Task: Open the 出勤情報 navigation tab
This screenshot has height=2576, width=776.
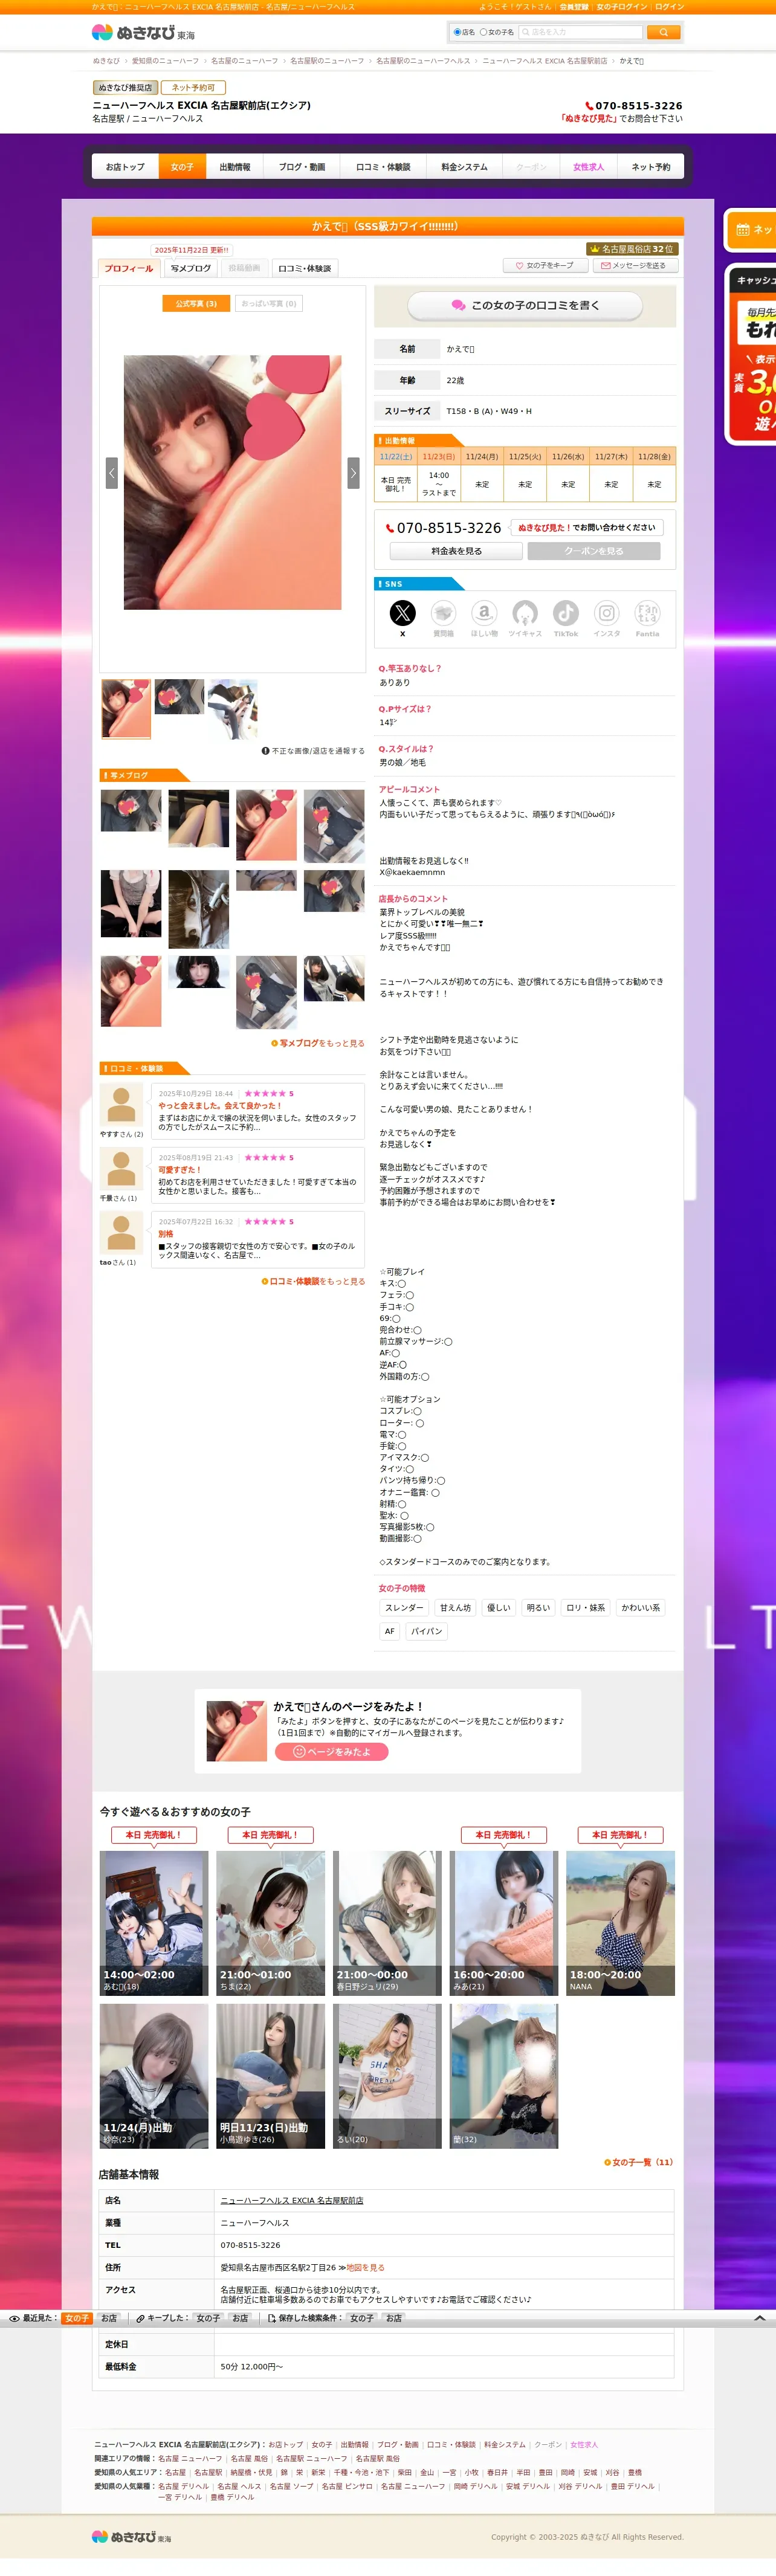Action: point(235,167)
